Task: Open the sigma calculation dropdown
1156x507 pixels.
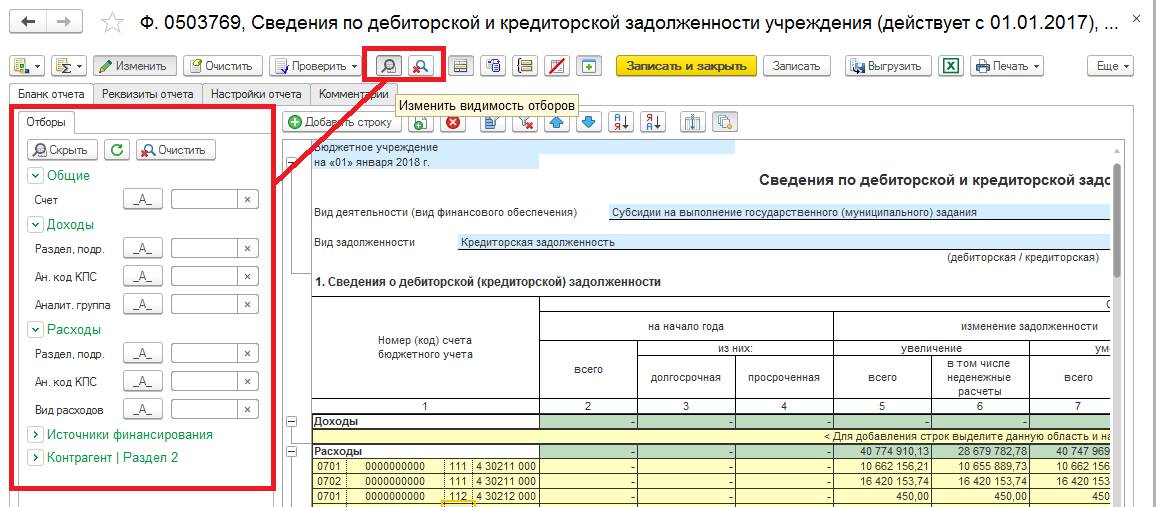Action: [x=69, y=66]
